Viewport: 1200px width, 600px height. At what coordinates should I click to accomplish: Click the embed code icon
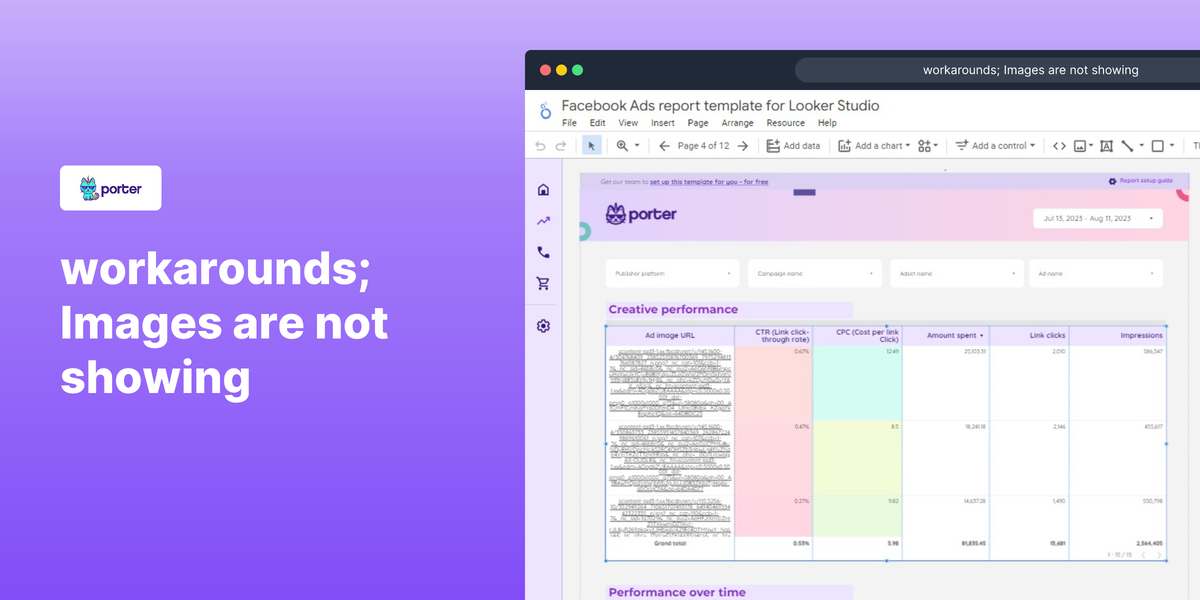click(x=1059, y=145)
